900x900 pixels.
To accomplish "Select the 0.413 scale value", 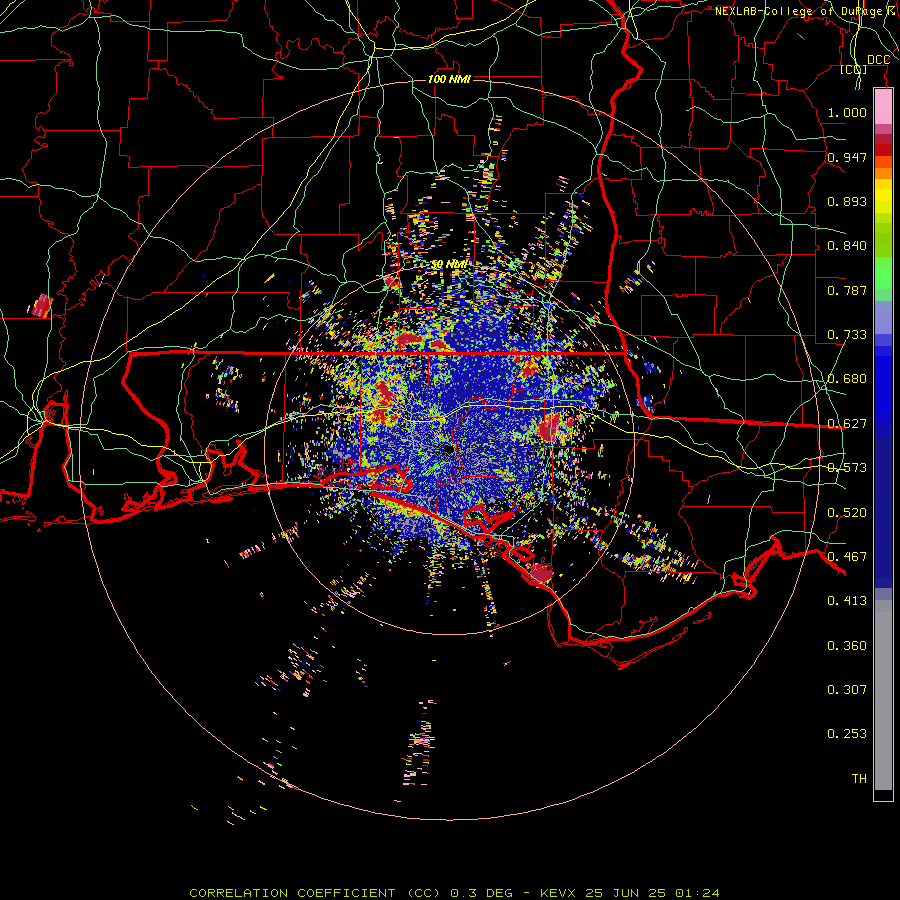I will coord(847,601).
